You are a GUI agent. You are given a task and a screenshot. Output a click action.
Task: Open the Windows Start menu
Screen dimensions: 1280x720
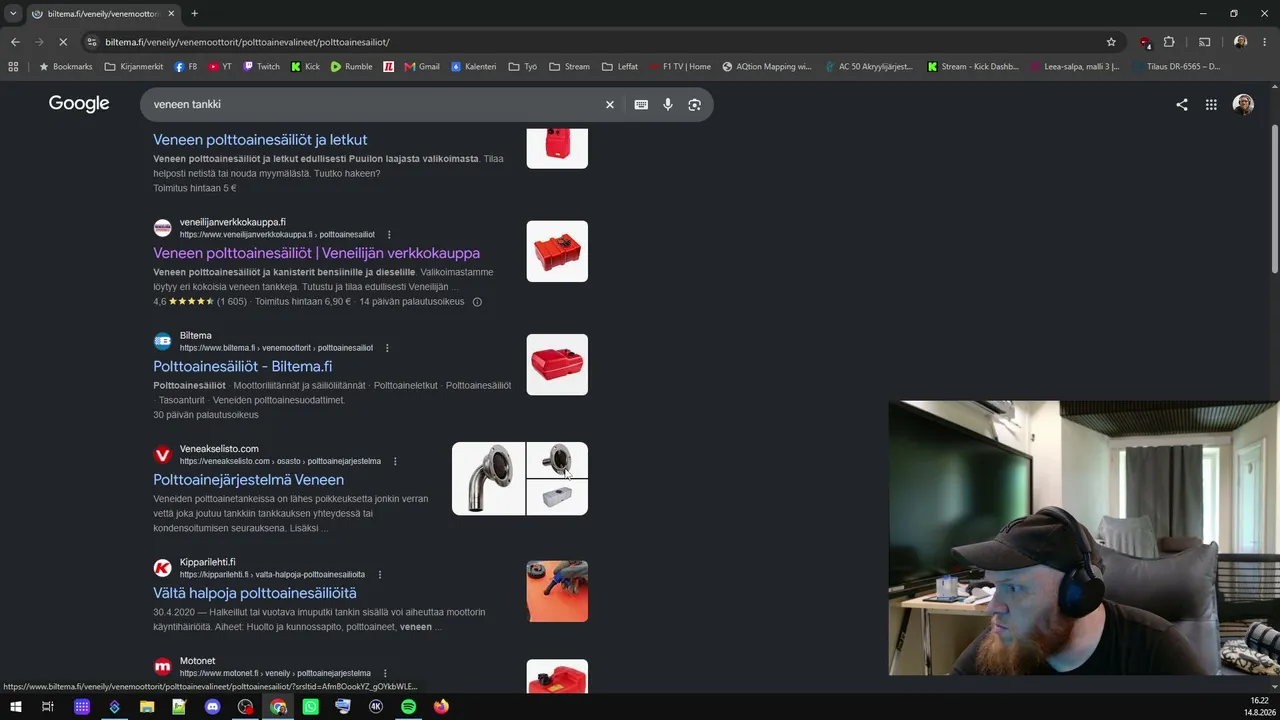(x=15, y=706)
